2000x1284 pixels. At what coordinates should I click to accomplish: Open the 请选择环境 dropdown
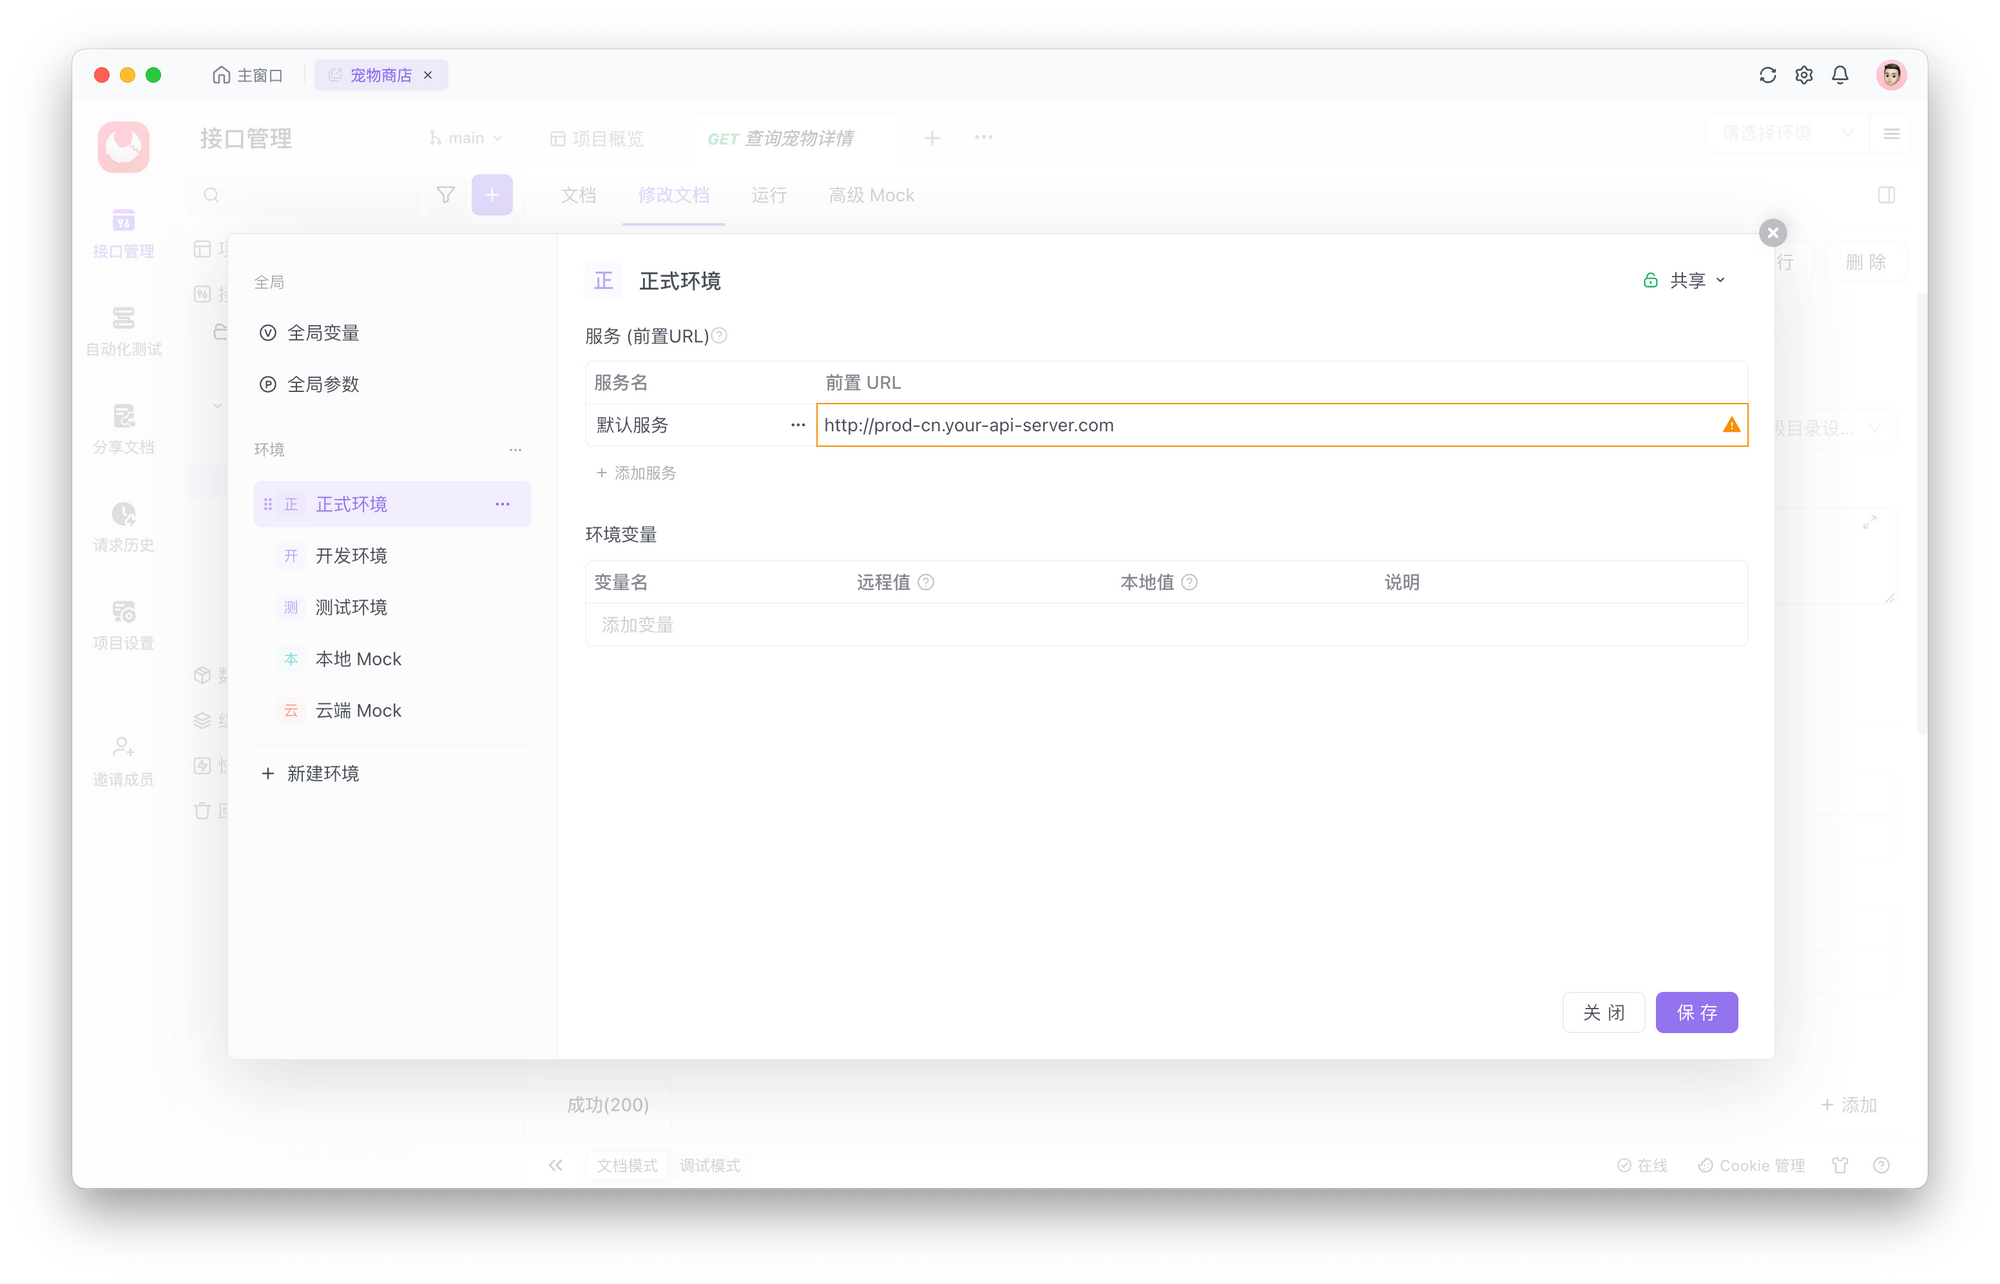[x=1788, y=134]
